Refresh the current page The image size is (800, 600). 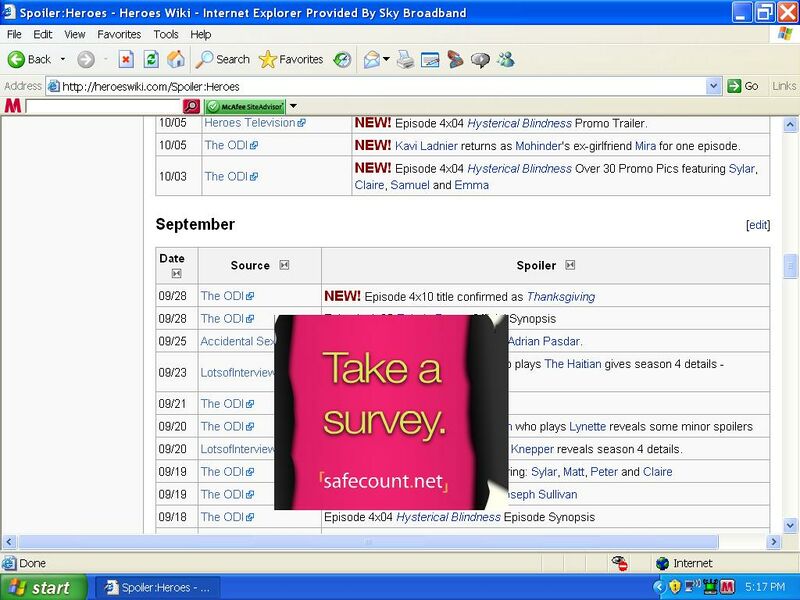151,60
